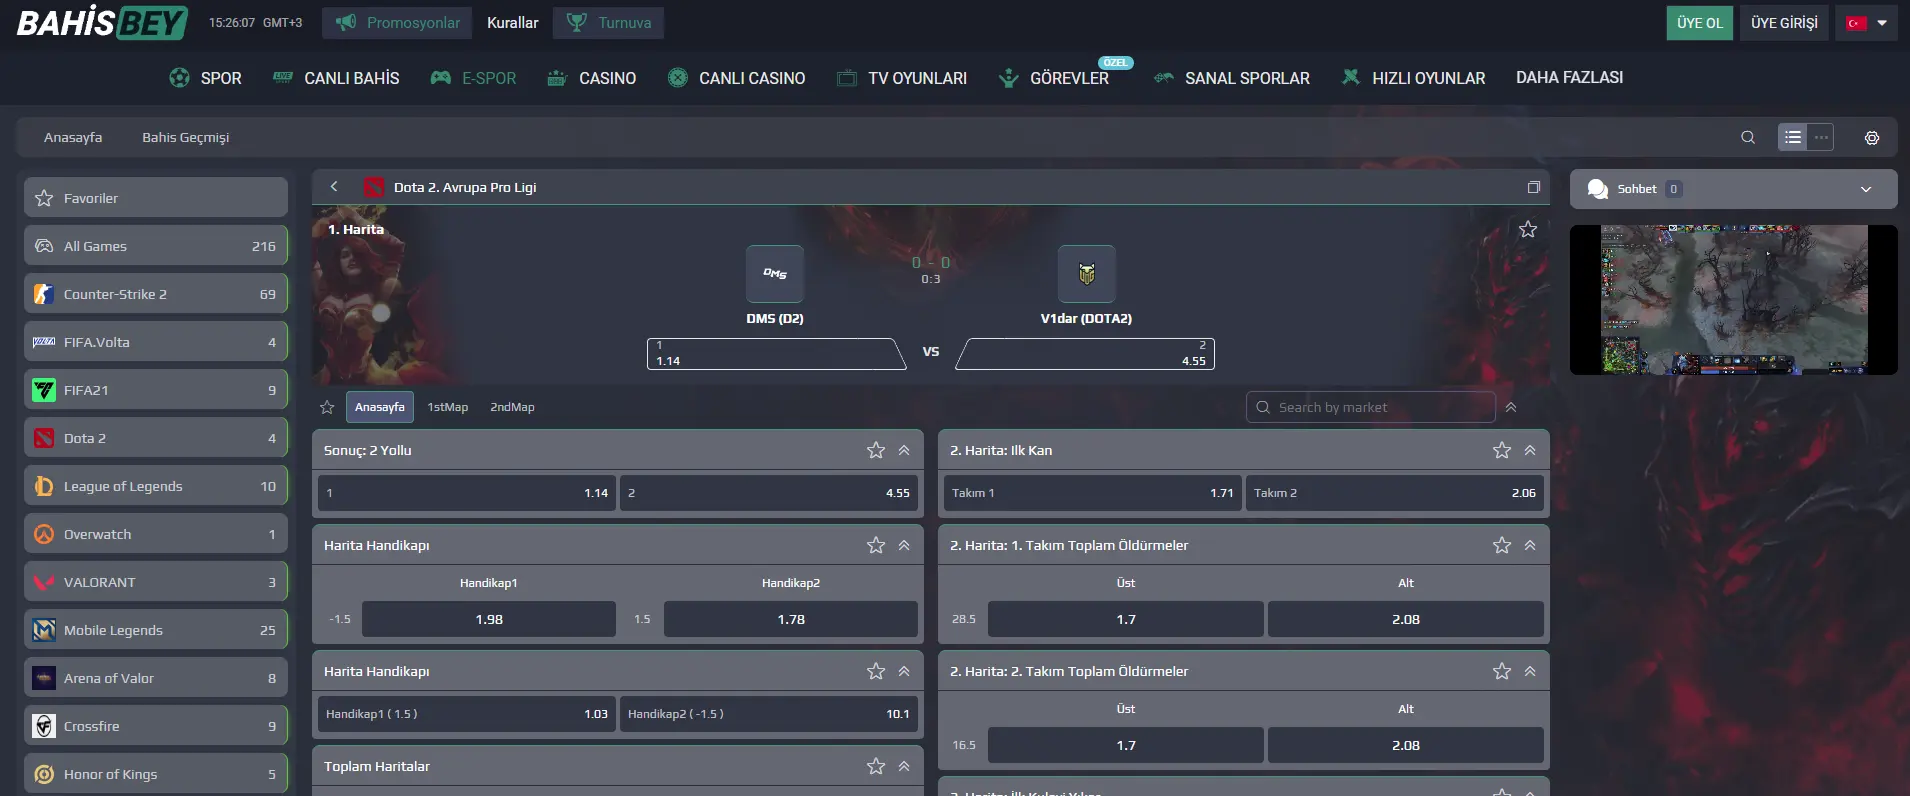Click ÜYE GİRİŞİ login button
This screenshot has width=1910, height=796.
tap(1784, 23)
